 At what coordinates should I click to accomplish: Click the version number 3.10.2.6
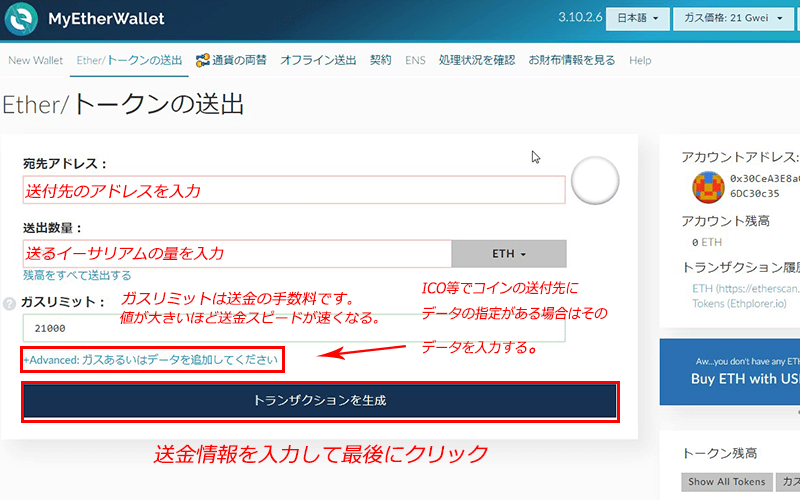coord(580,17)
